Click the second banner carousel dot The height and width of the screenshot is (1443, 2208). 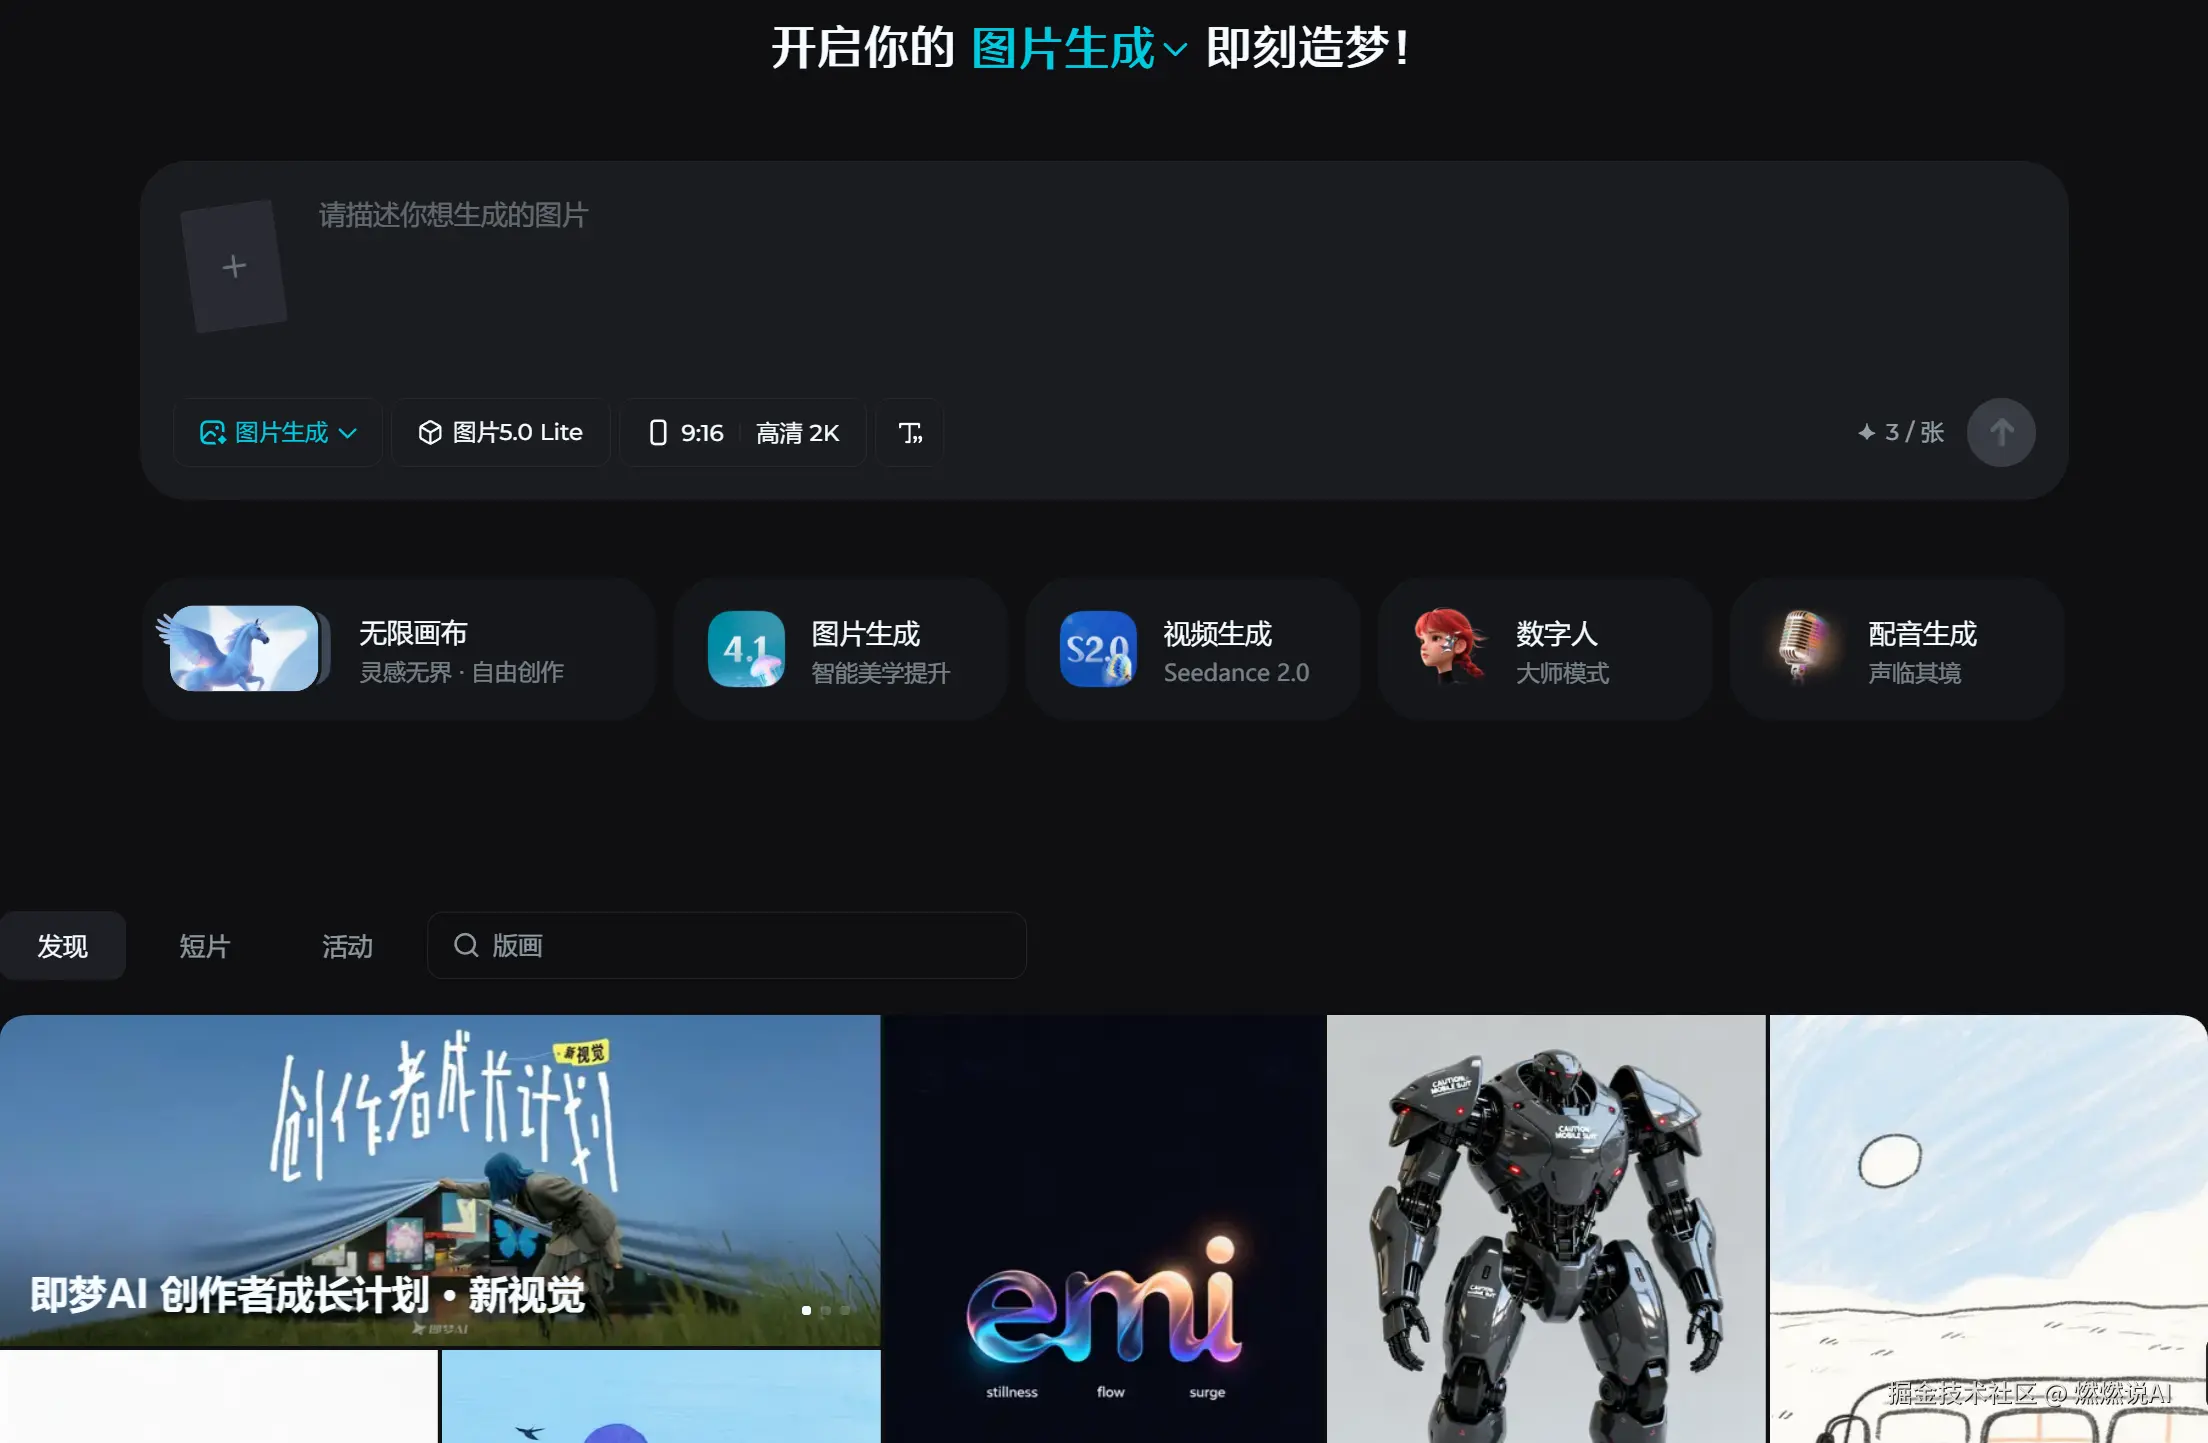tap(825, 1310)
